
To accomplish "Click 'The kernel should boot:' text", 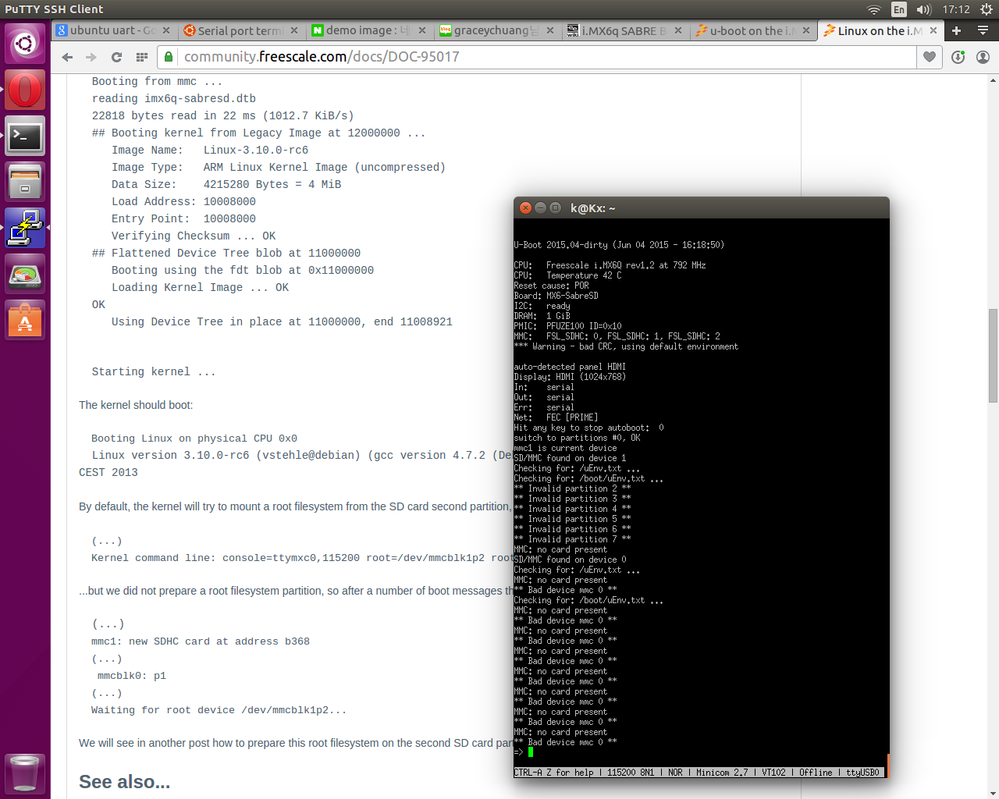I will pos(136,405).
